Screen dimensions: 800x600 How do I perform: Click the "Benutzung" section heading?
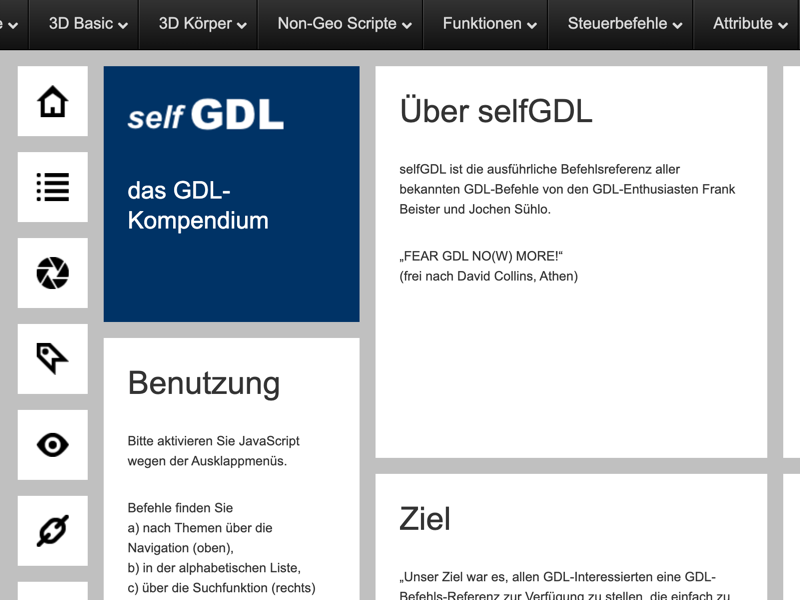(204, 383)
